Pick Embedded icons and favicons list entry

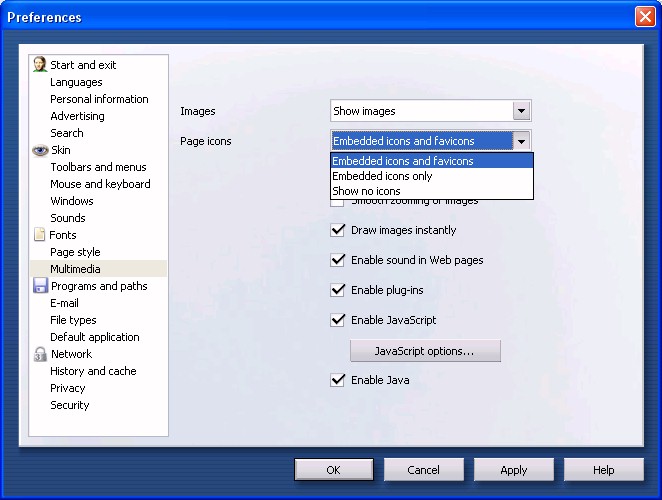[403, 161]
